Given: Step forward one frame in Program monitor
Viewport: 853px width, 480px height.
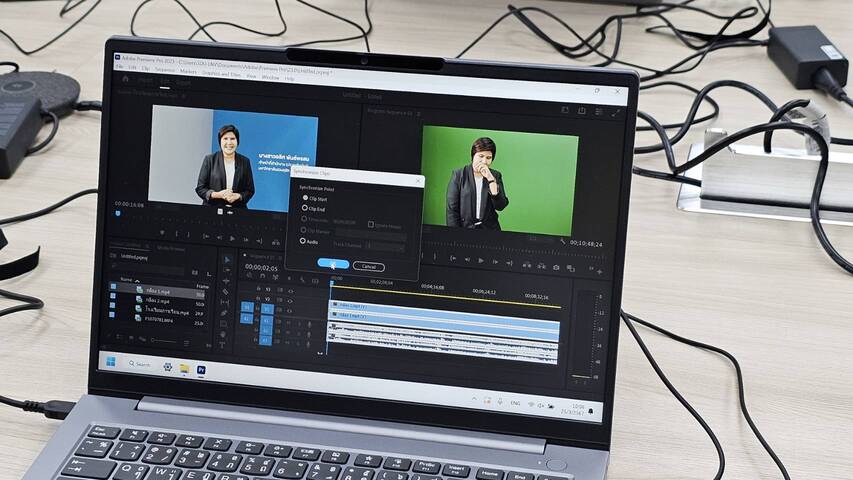Looking at the screenshot, I should (495, 262).
